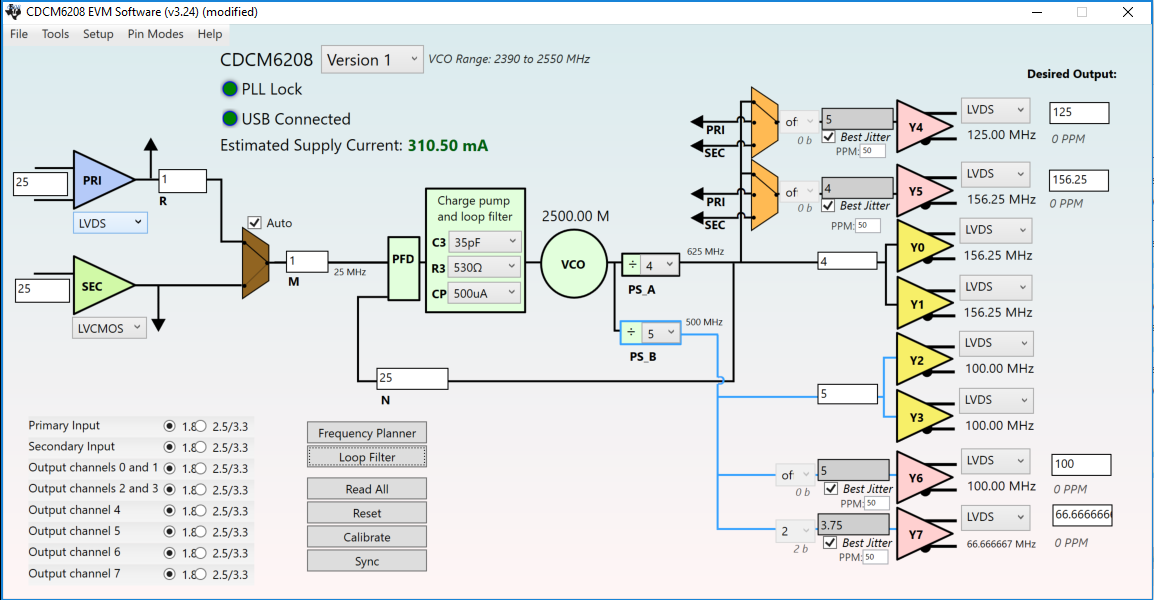This screenshot has width=1154, height=600.
Task: Click the PRI frequency input field
Action: click(40, 183)
